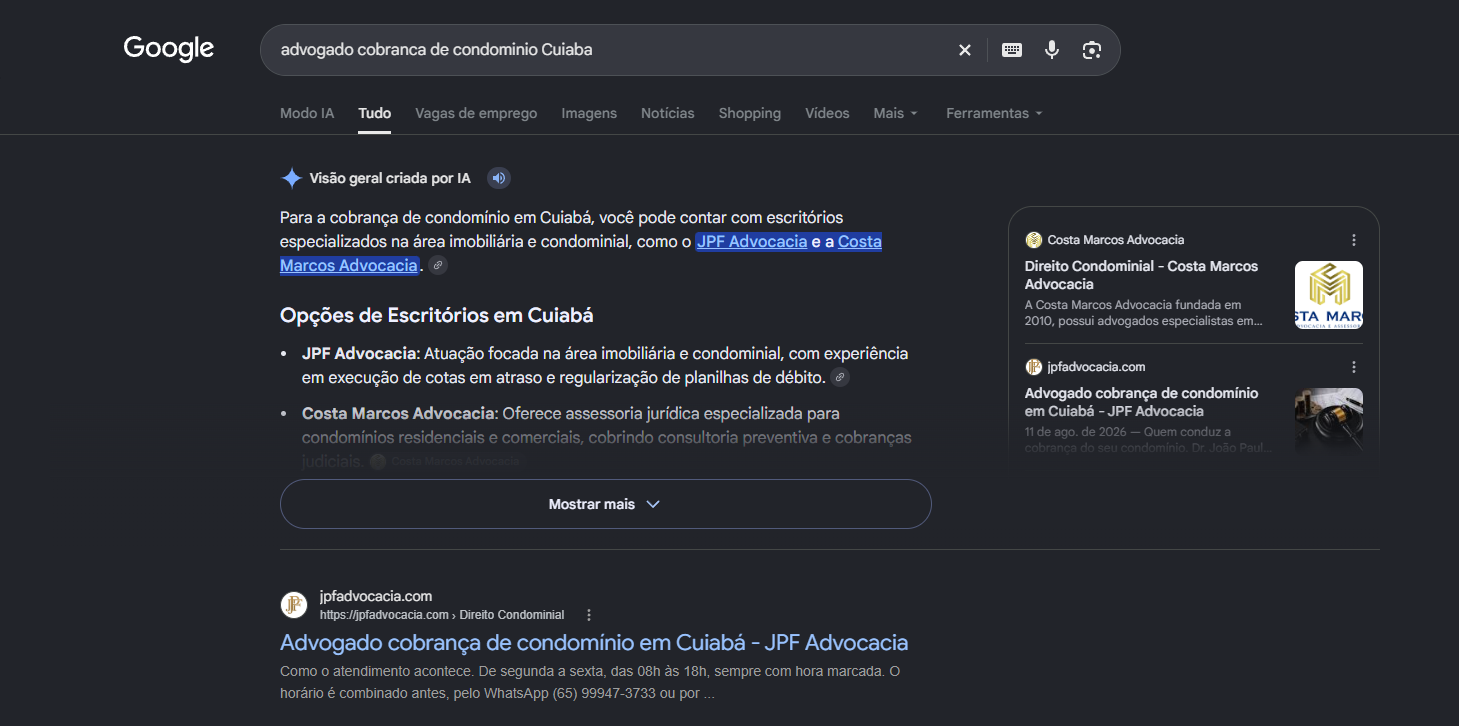Viewport: 1459px width, 726px height.
Task: Expand the AI overview with Mostrar mais
Action: [x=605, y=504]
